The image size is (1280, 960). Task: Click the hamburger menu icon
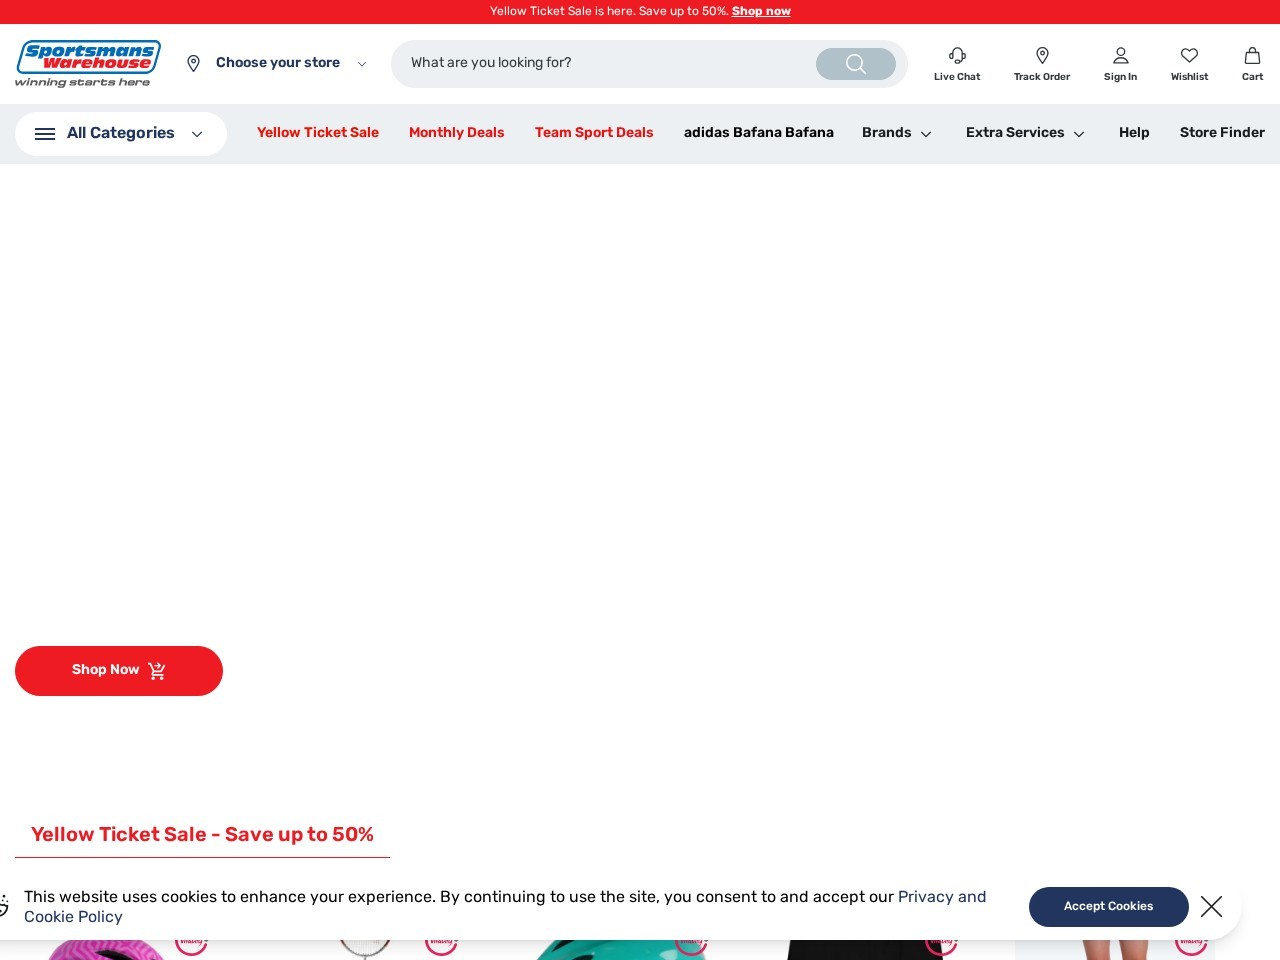(45, 133)
